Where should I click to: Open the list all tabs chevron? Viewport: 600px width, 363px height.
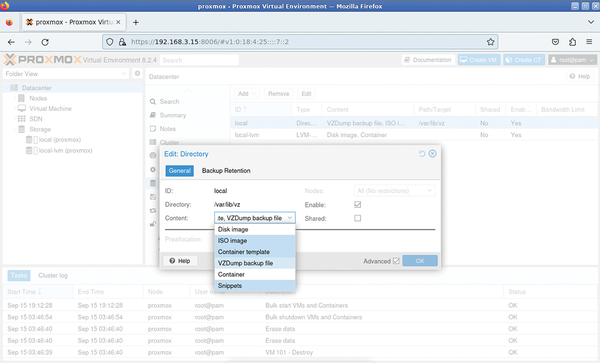point(591,22)
